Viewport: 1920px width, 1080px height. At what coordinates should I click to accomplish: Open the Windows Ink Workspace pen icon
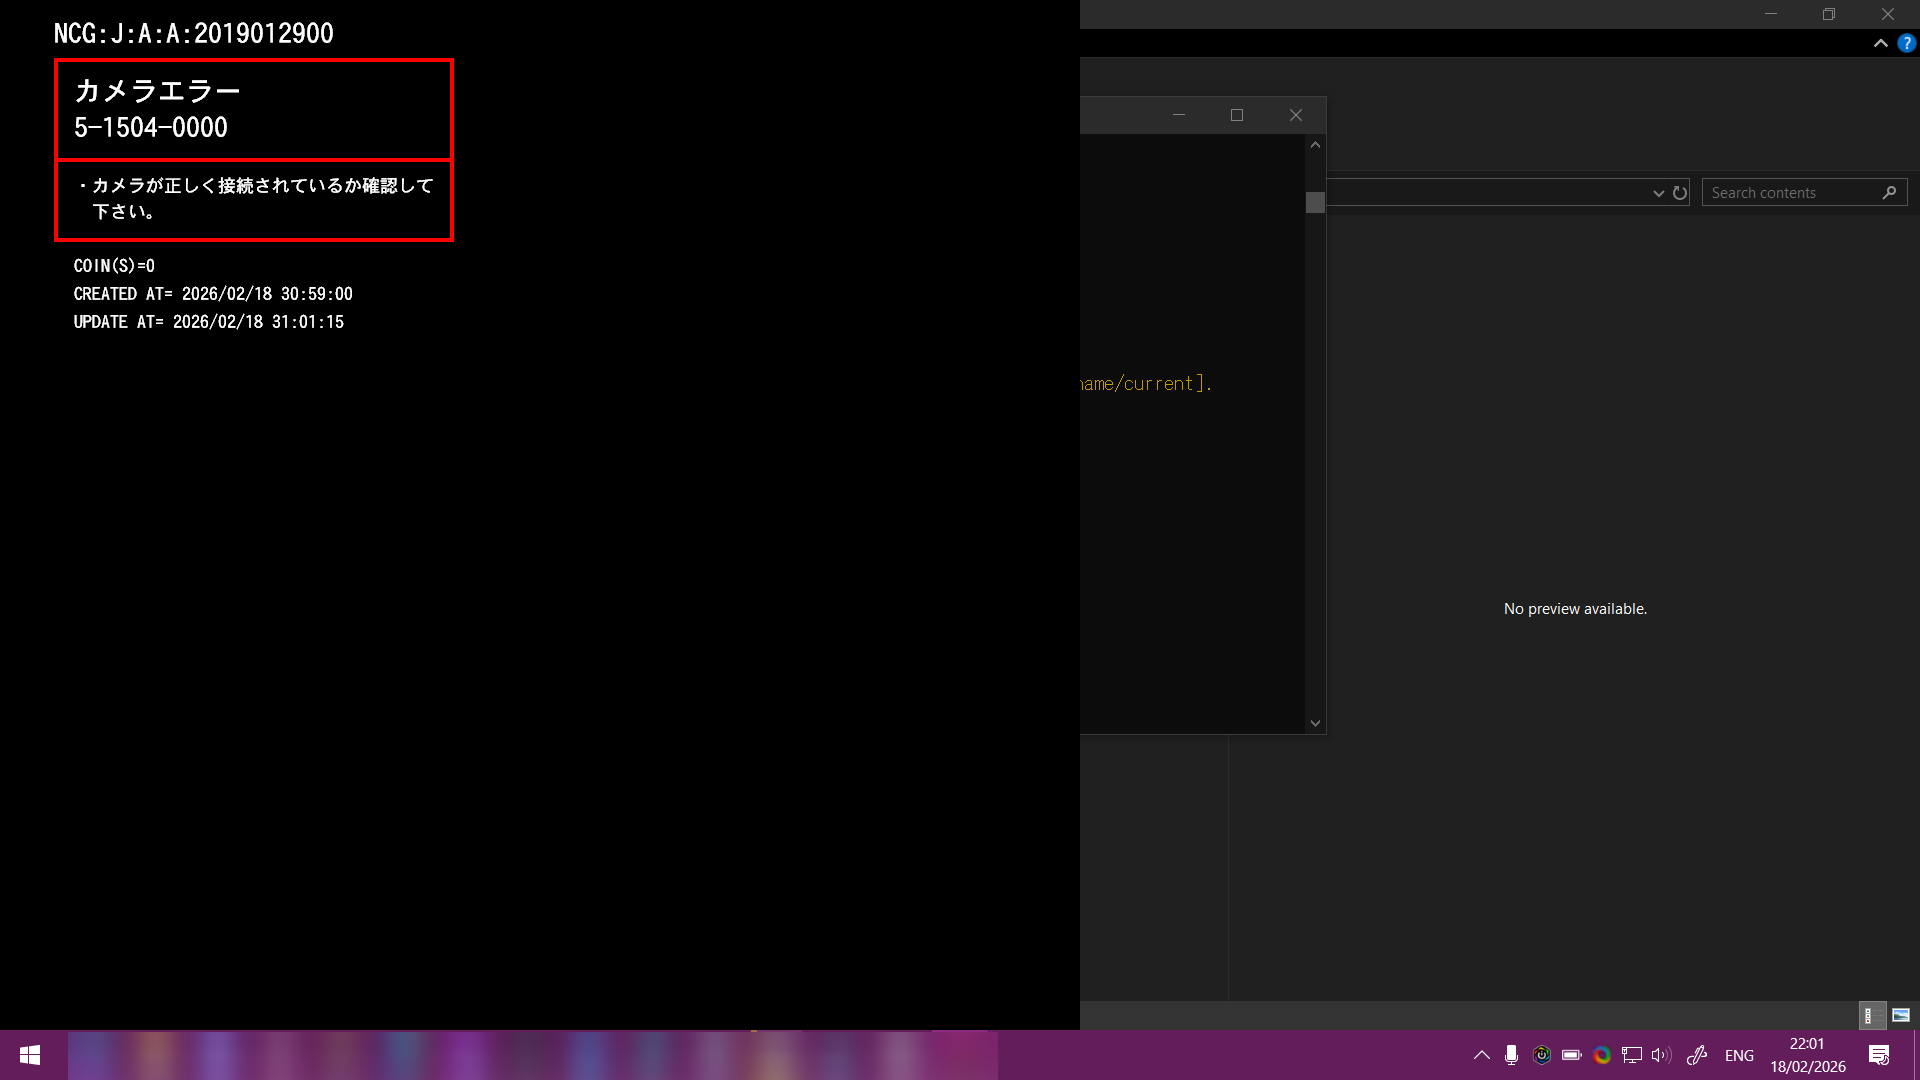point(1697,1055)
